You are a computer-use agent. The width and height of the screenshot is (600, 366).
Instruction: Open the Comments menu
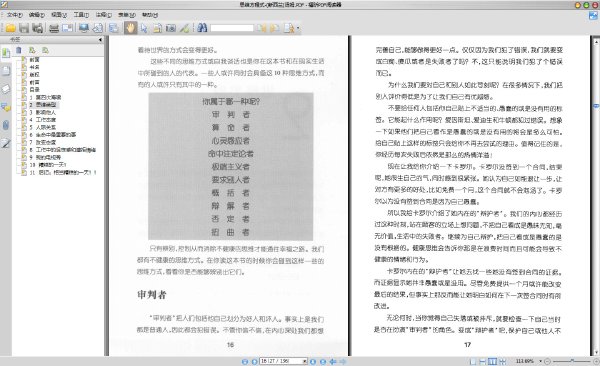[103, 15]
